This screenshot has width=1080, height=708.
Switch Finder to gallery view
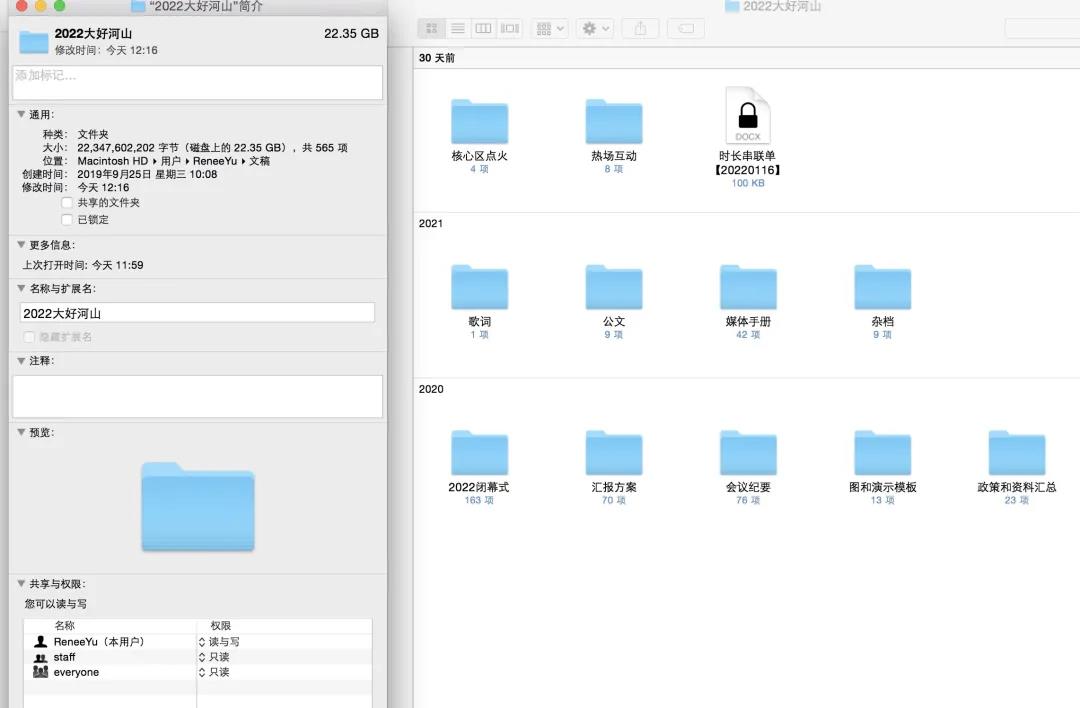coord(510,29)
